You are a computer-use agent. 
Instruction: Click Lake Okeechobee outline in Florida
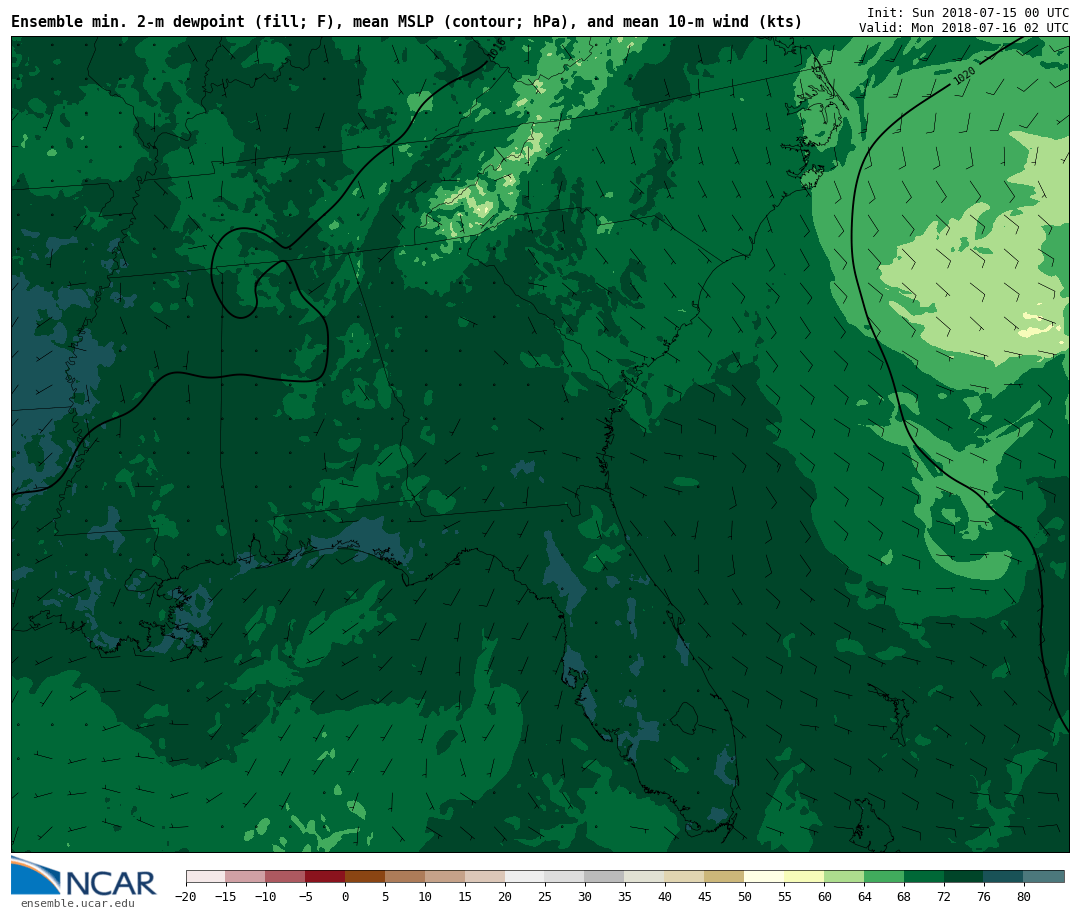pyautogui.click(x=684, y=717)
